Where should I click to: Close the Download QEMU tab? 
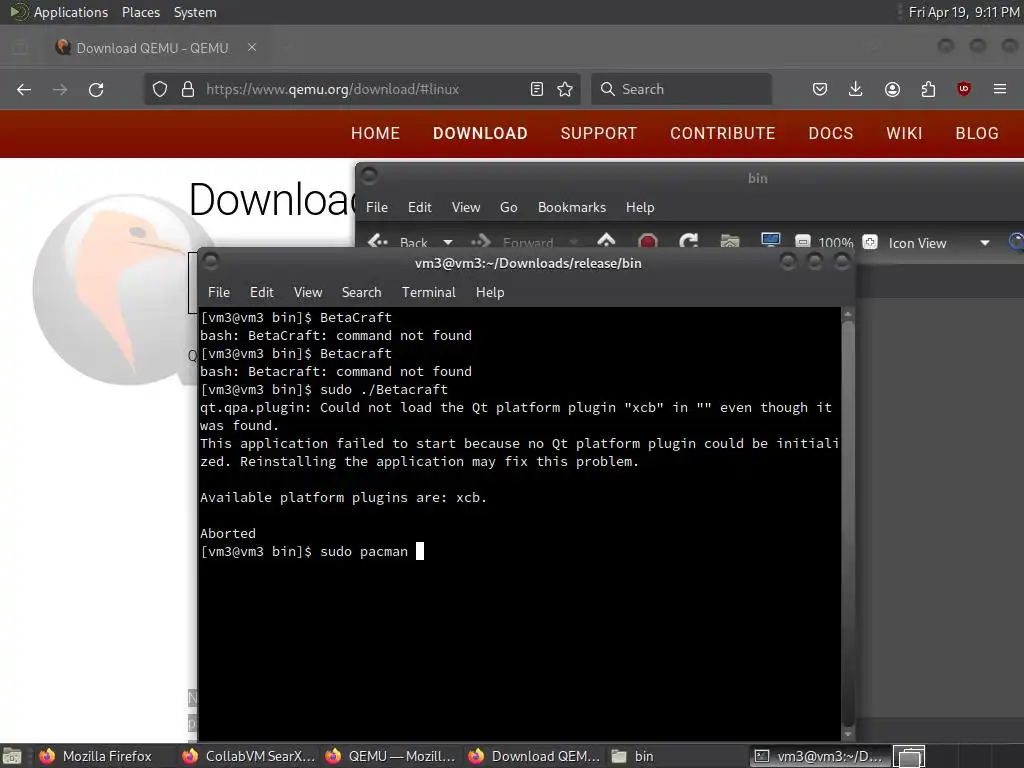point(252,48)
